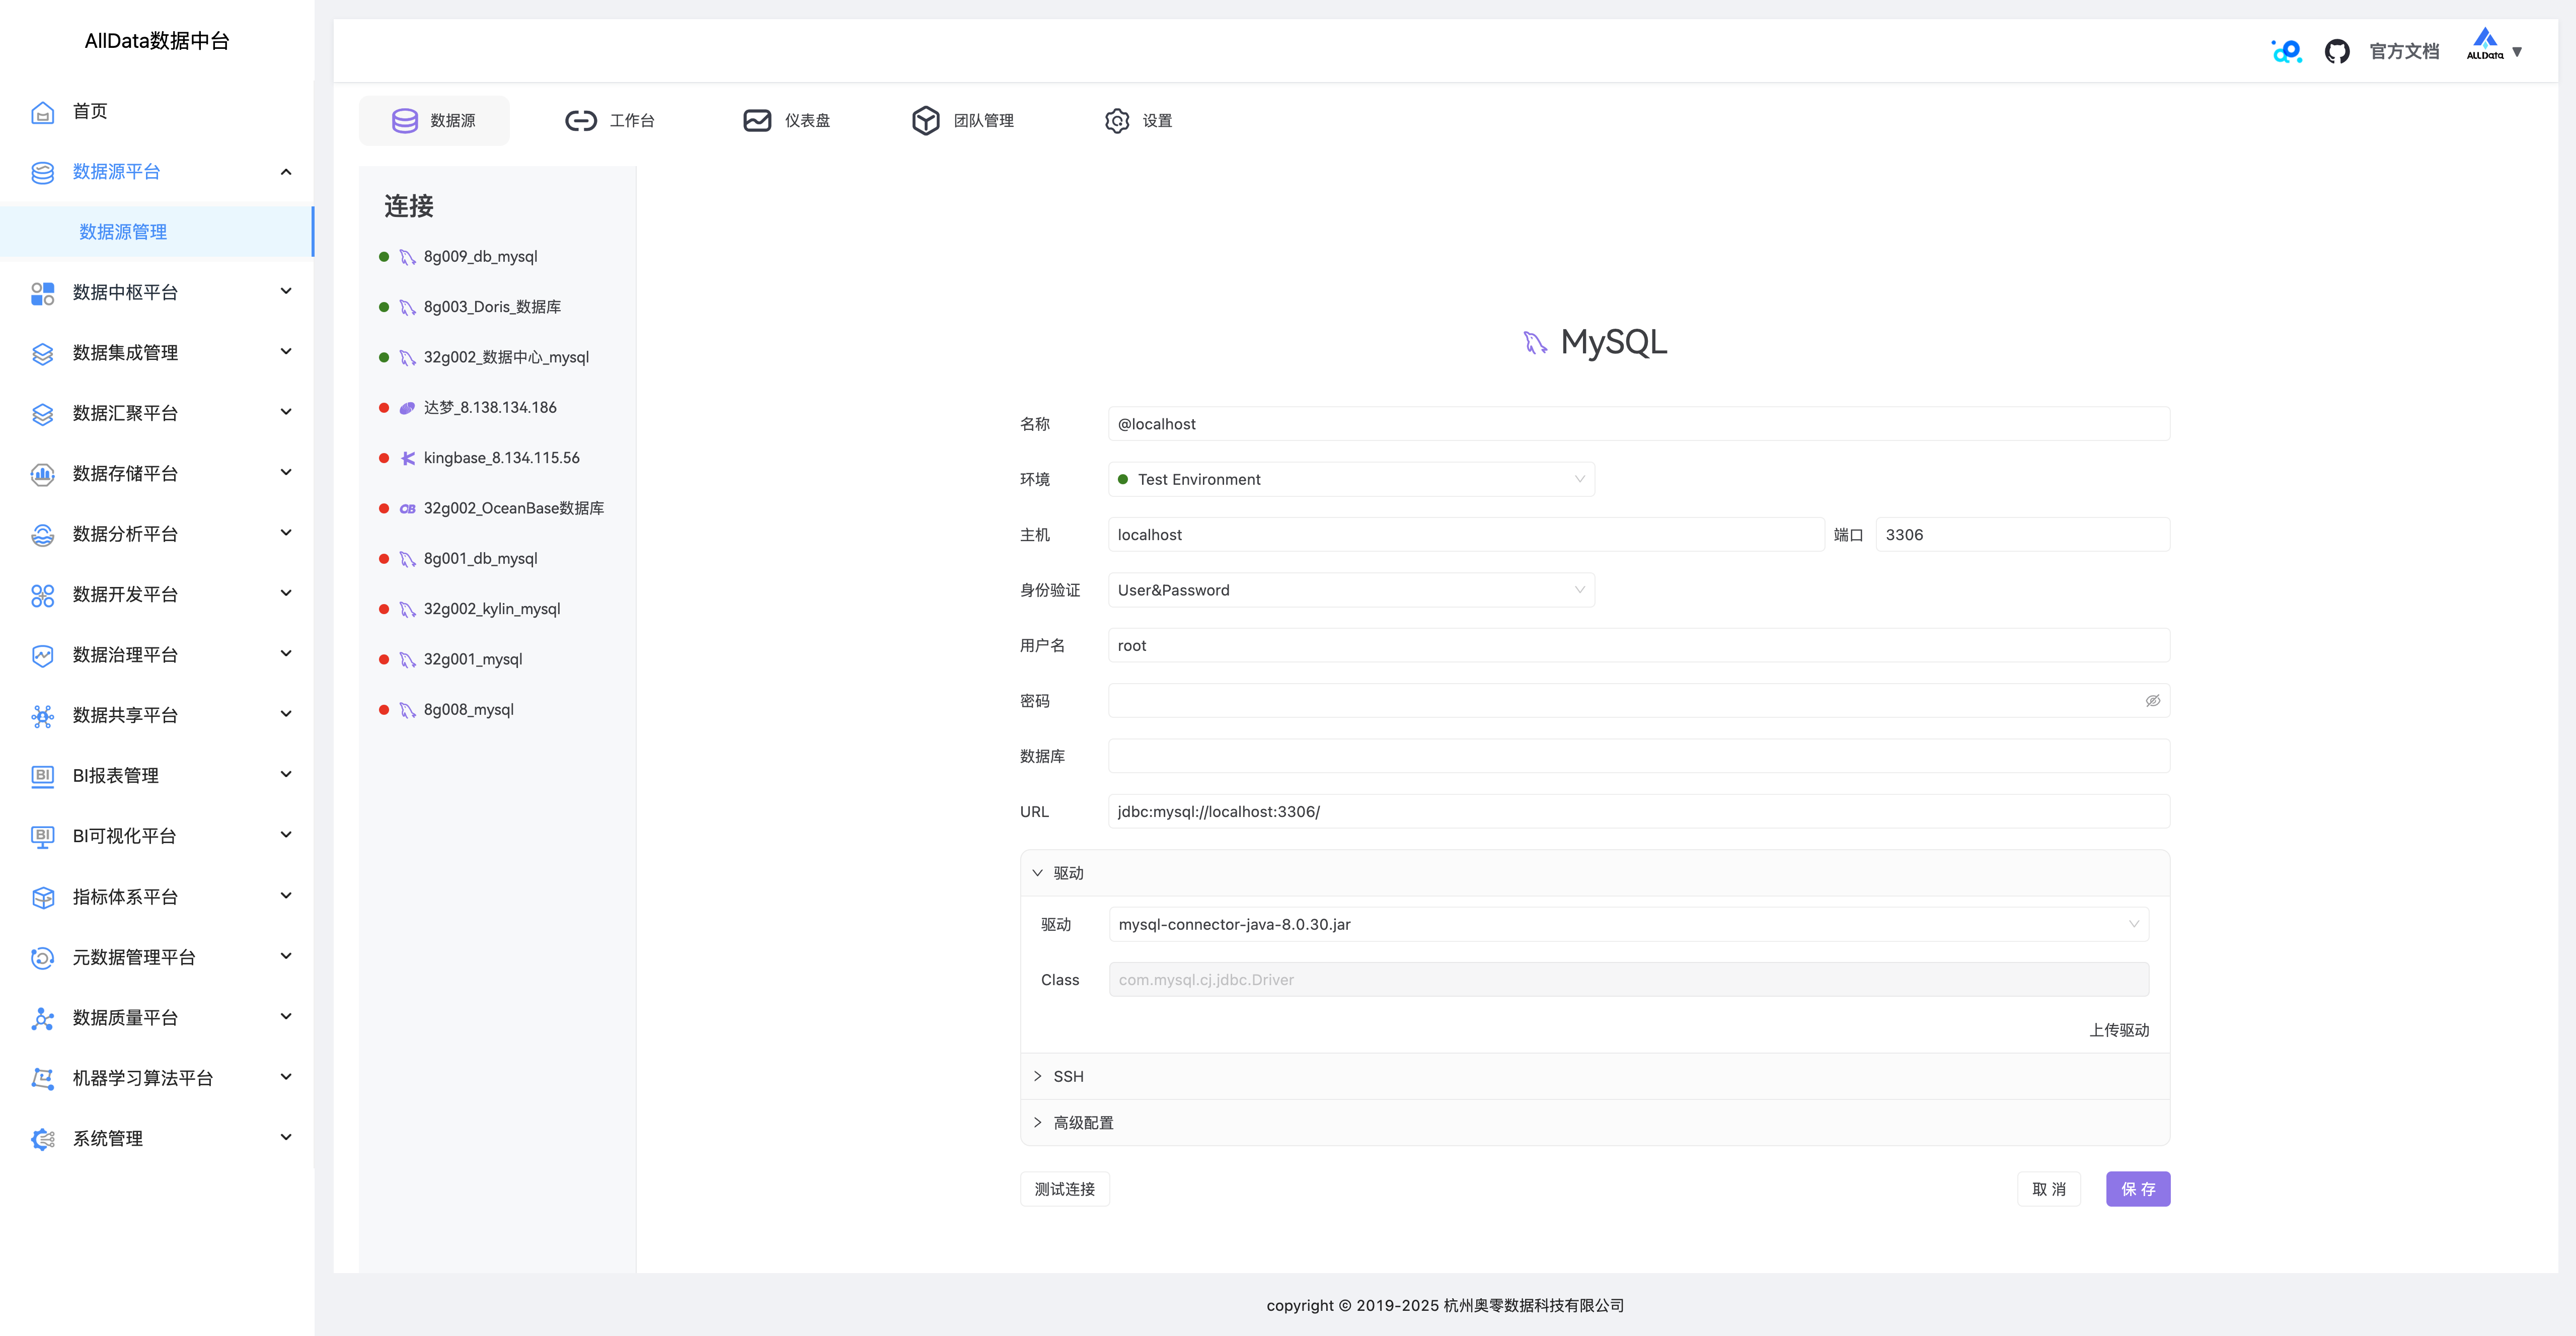Click the AllData数据中台 title

[157, 41]
